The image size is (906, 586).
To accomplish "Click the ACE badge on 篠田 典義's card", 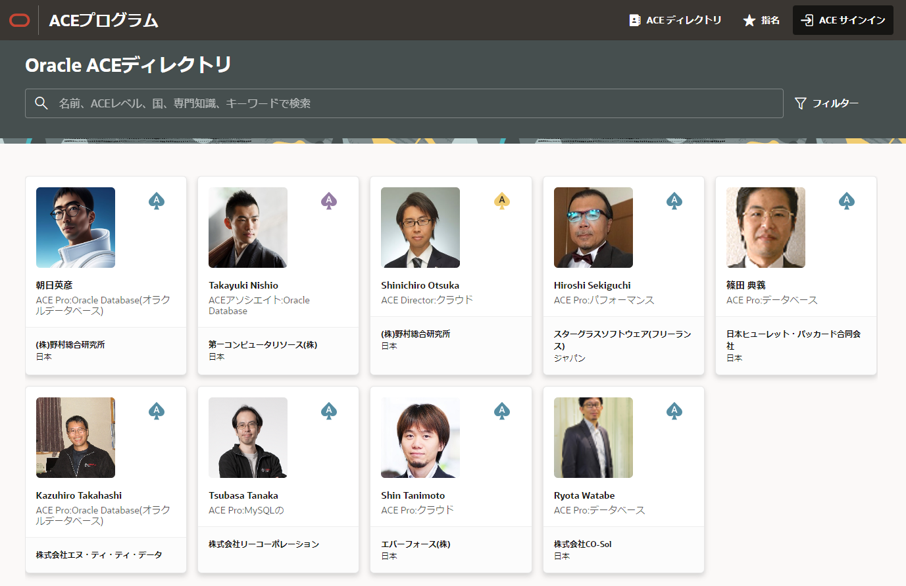I will [846, 201].
